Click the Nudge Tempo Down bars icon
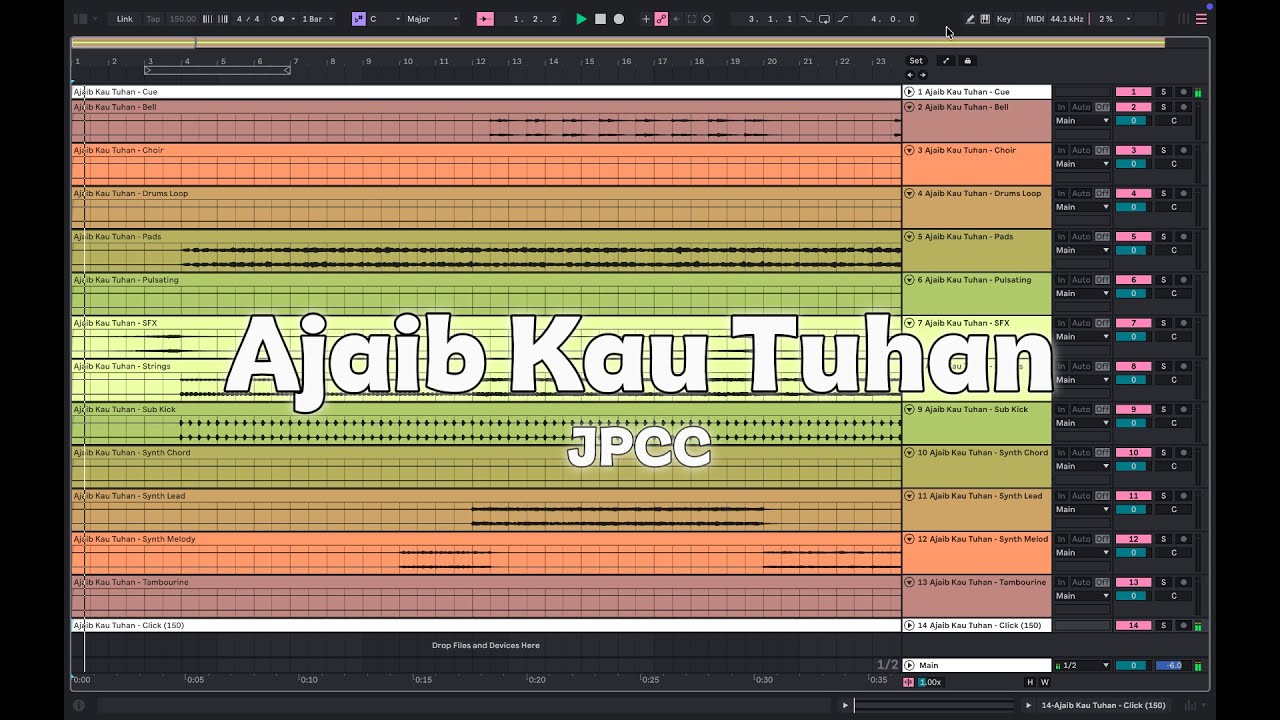This screenshot has width=1280, height=720. 208,19
